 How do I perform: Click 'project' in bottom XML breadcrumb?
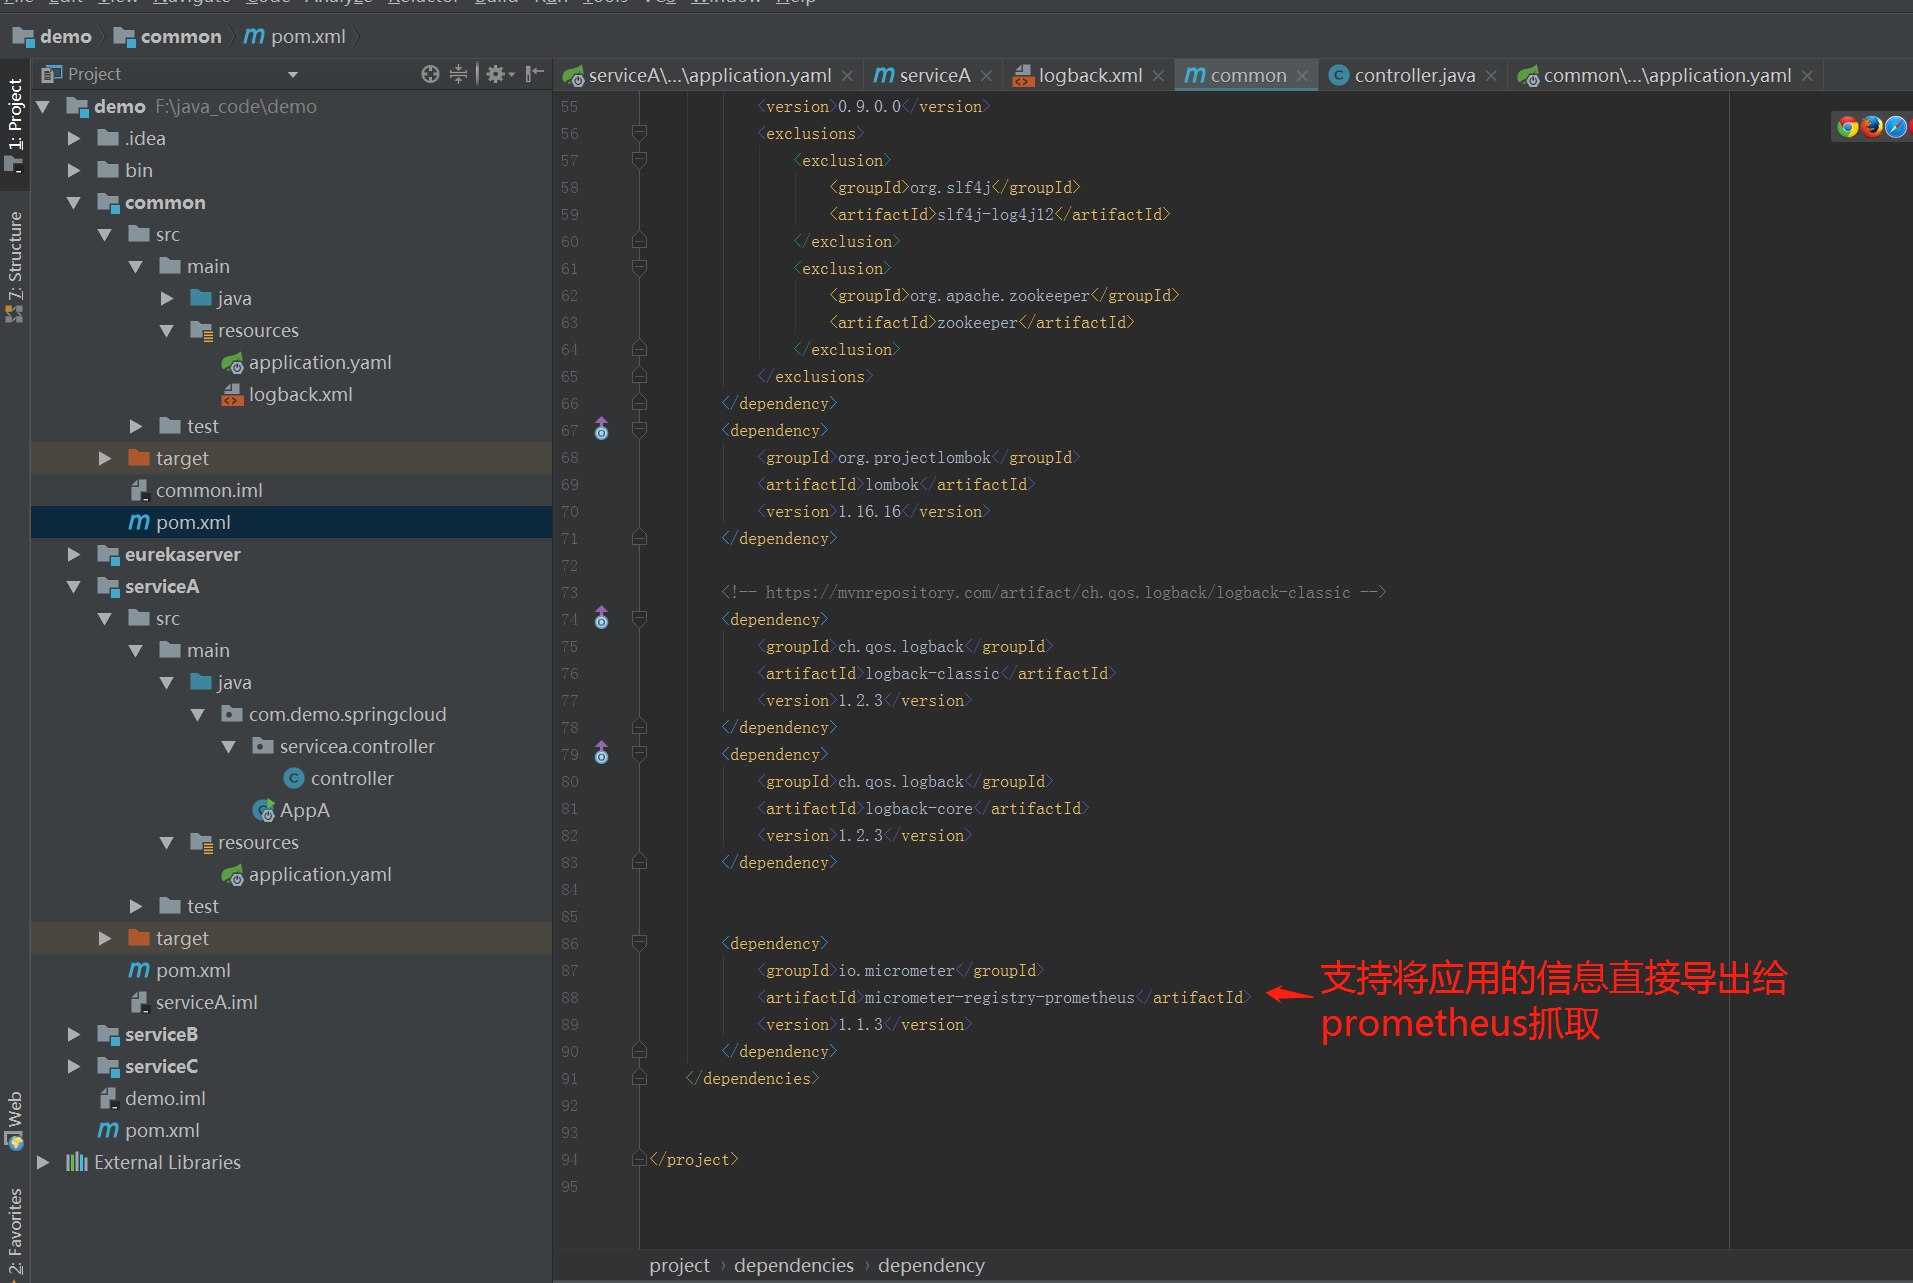[x=679, y=1265]
